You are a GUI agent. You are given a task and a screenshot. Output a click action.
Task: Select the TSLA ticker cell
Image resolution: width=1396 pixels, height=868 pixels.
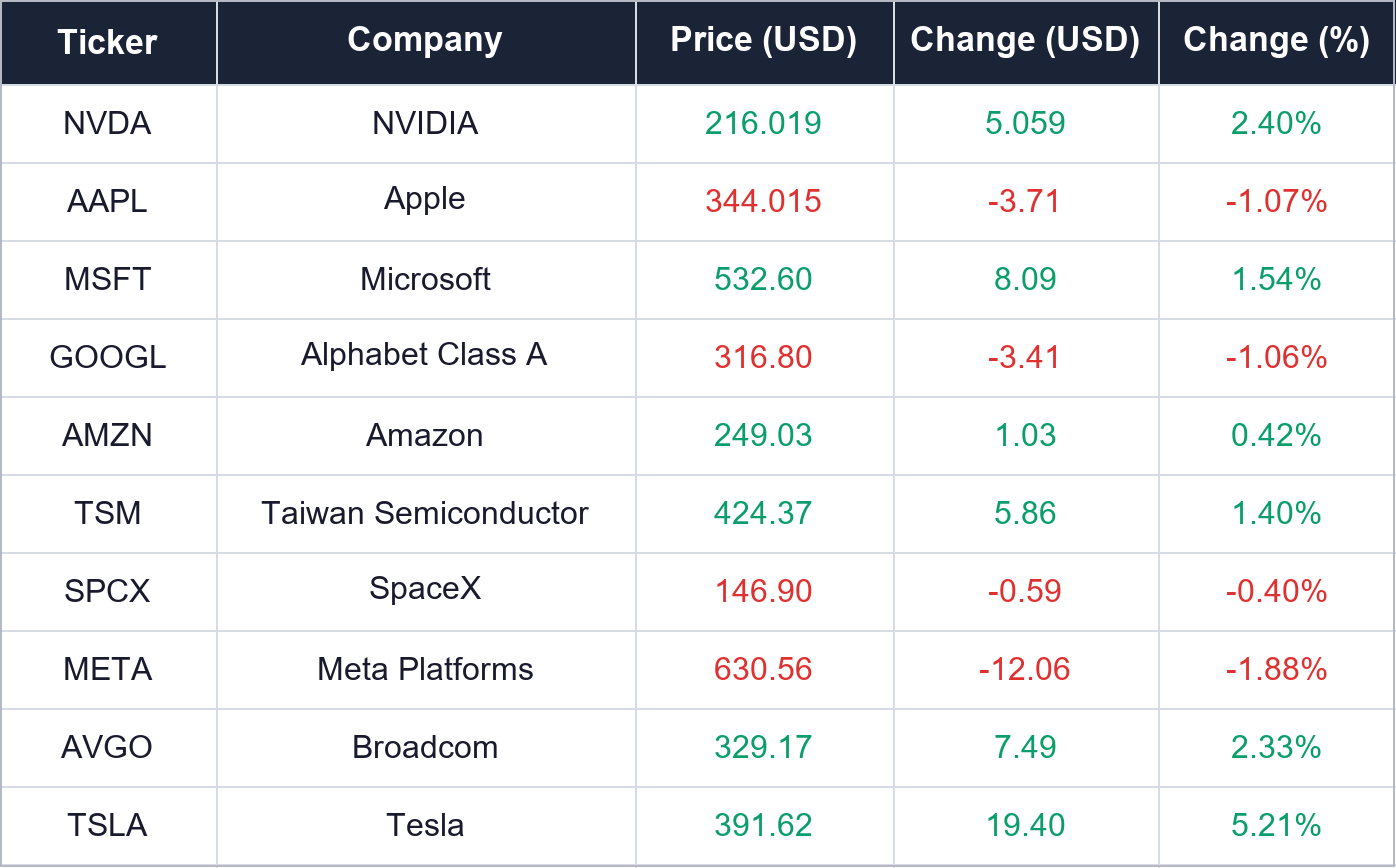pyautogui.click(x=108, y=825)
